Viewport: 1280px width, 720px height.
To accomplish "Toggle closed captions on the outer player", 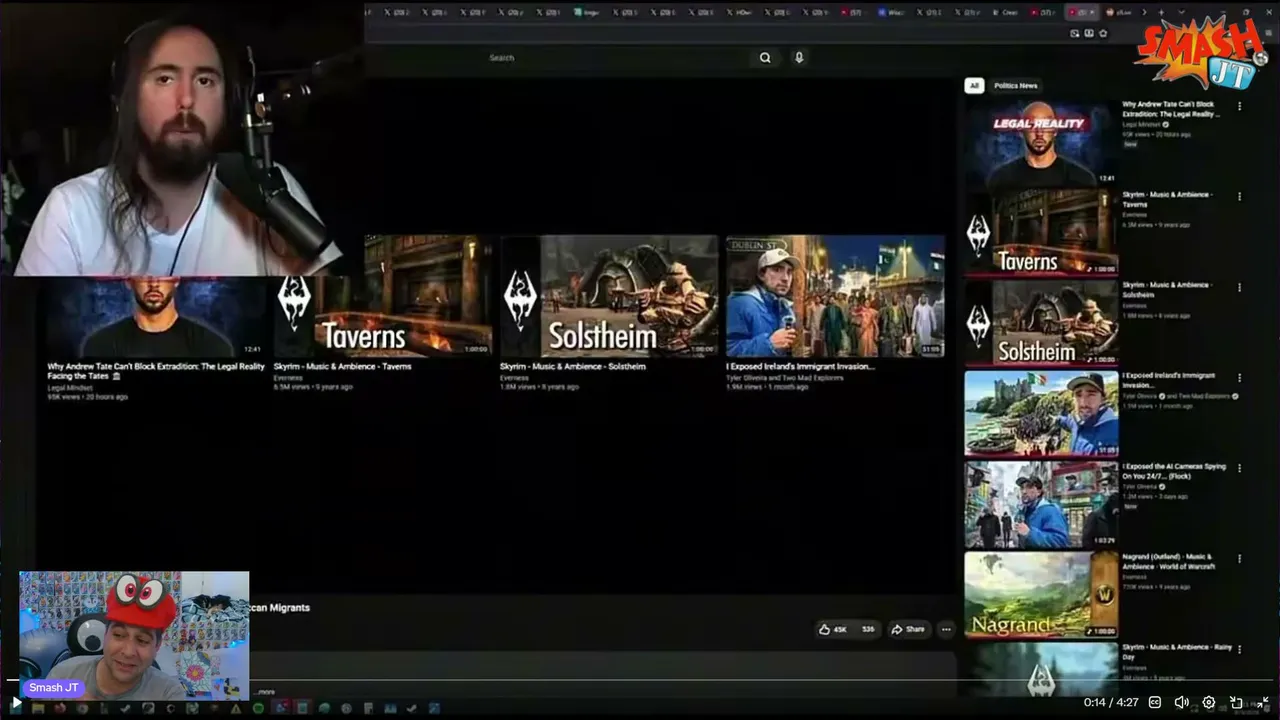I will point(1155,703).
